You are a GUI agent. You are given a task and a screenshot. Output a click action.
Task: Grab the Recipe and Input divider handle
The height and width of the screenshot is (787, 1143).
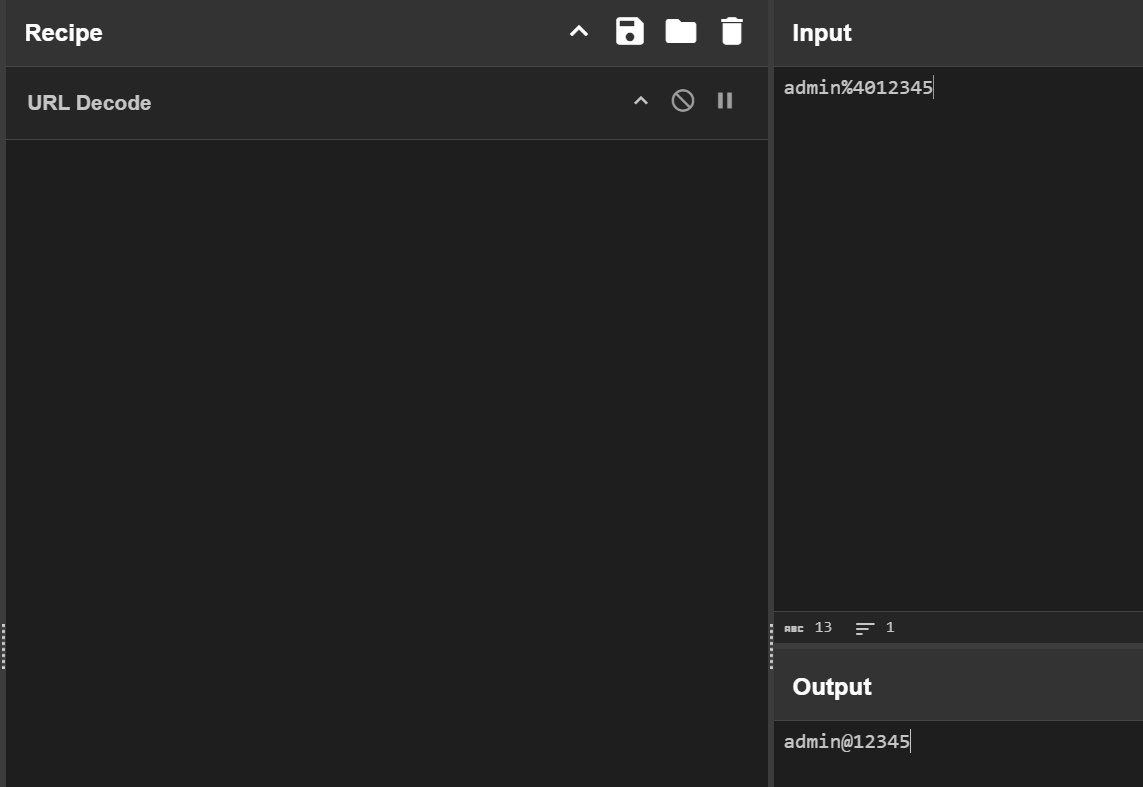(771, 646)
